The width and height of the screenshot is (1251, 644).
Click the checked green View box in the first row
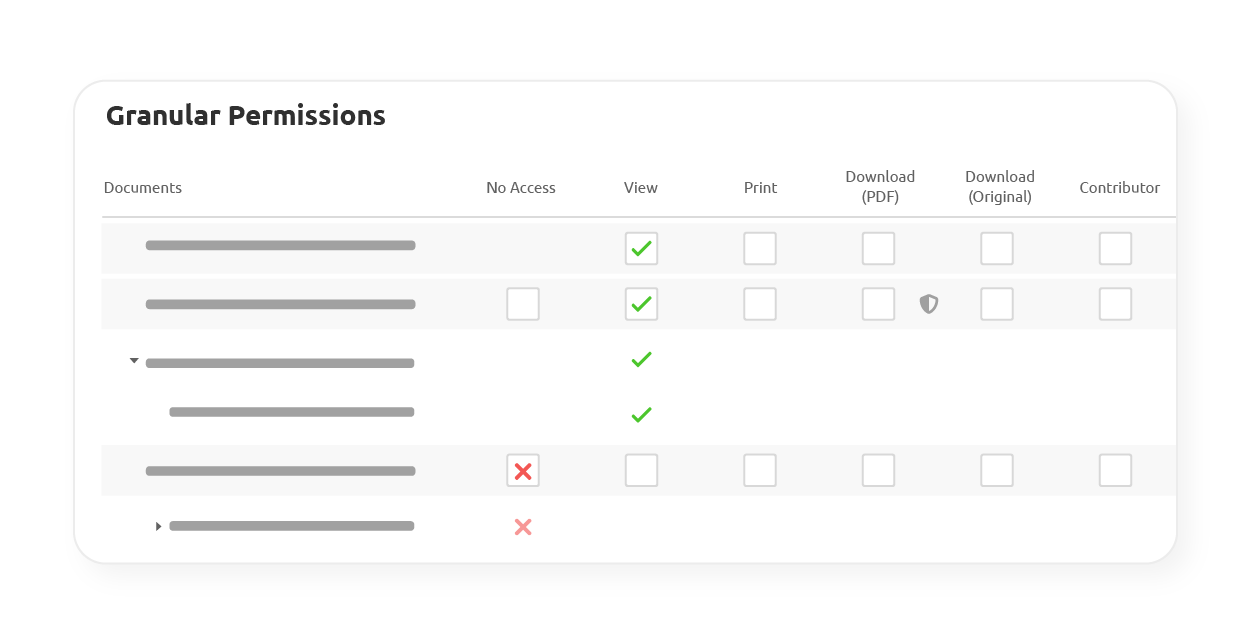point(641,248)
